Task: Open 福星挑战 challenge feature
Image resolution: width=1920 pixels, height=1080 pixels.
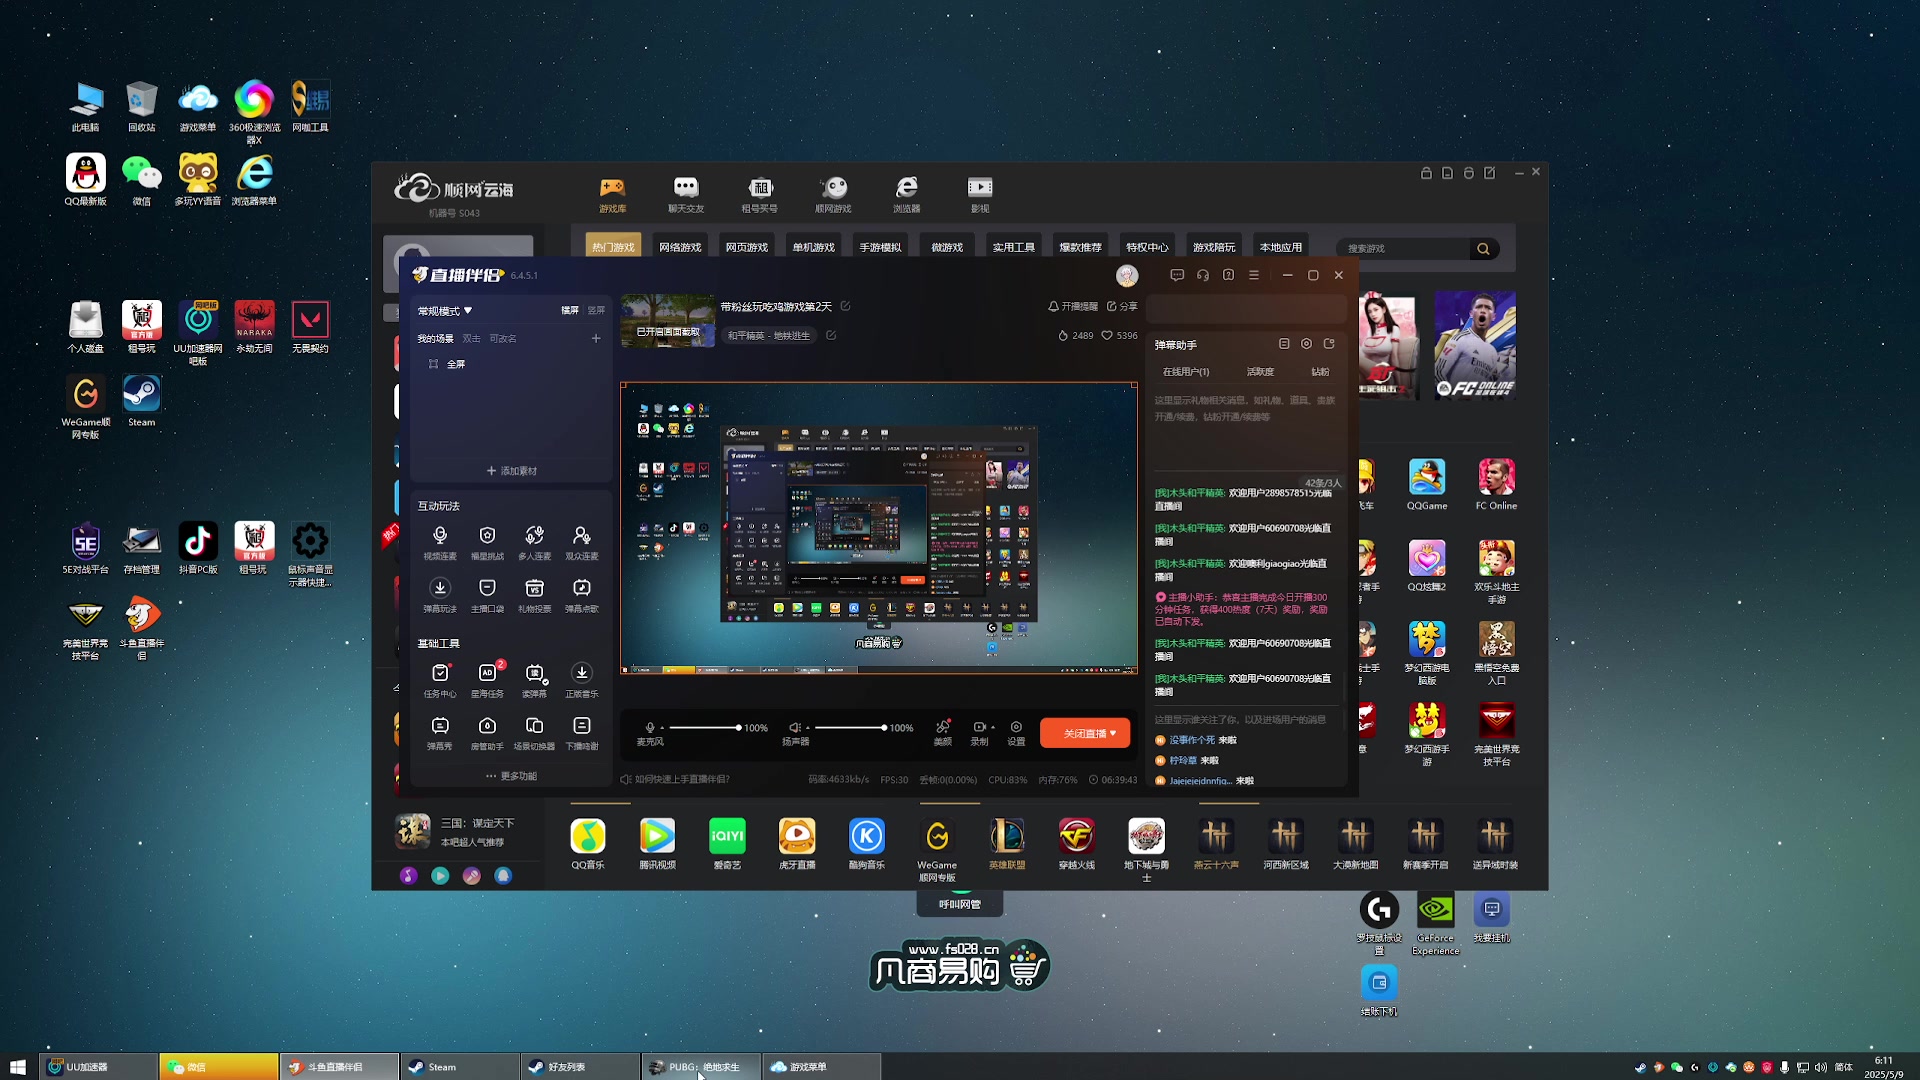Action: [x=487, y=543]
